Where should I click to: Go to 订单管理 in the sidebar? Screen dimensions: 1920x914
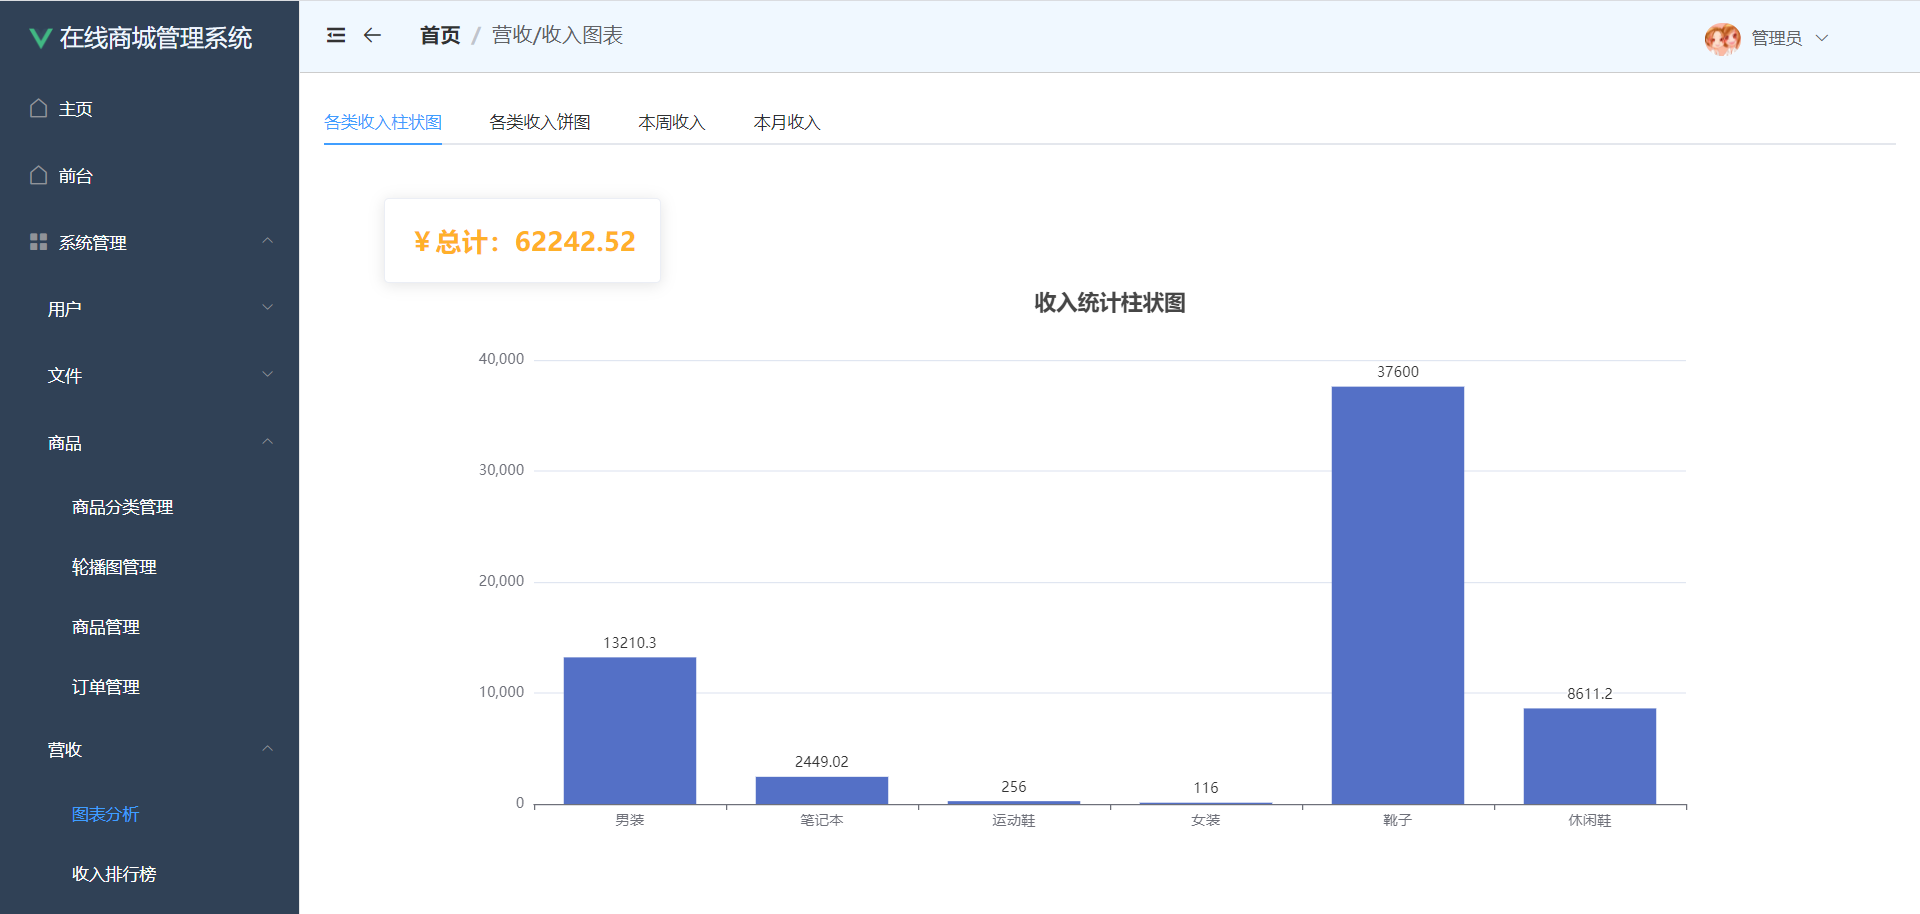106,687
